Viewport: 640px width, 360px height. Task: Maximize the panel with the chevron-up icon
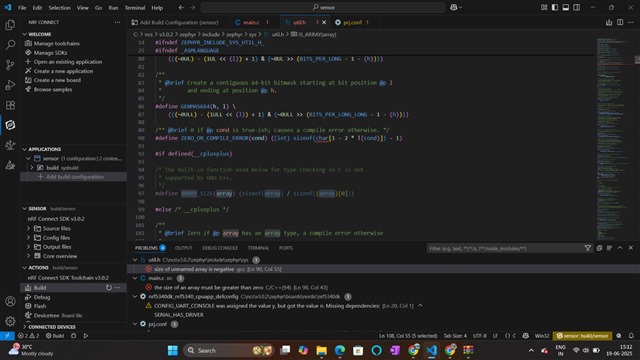[620, 248]
